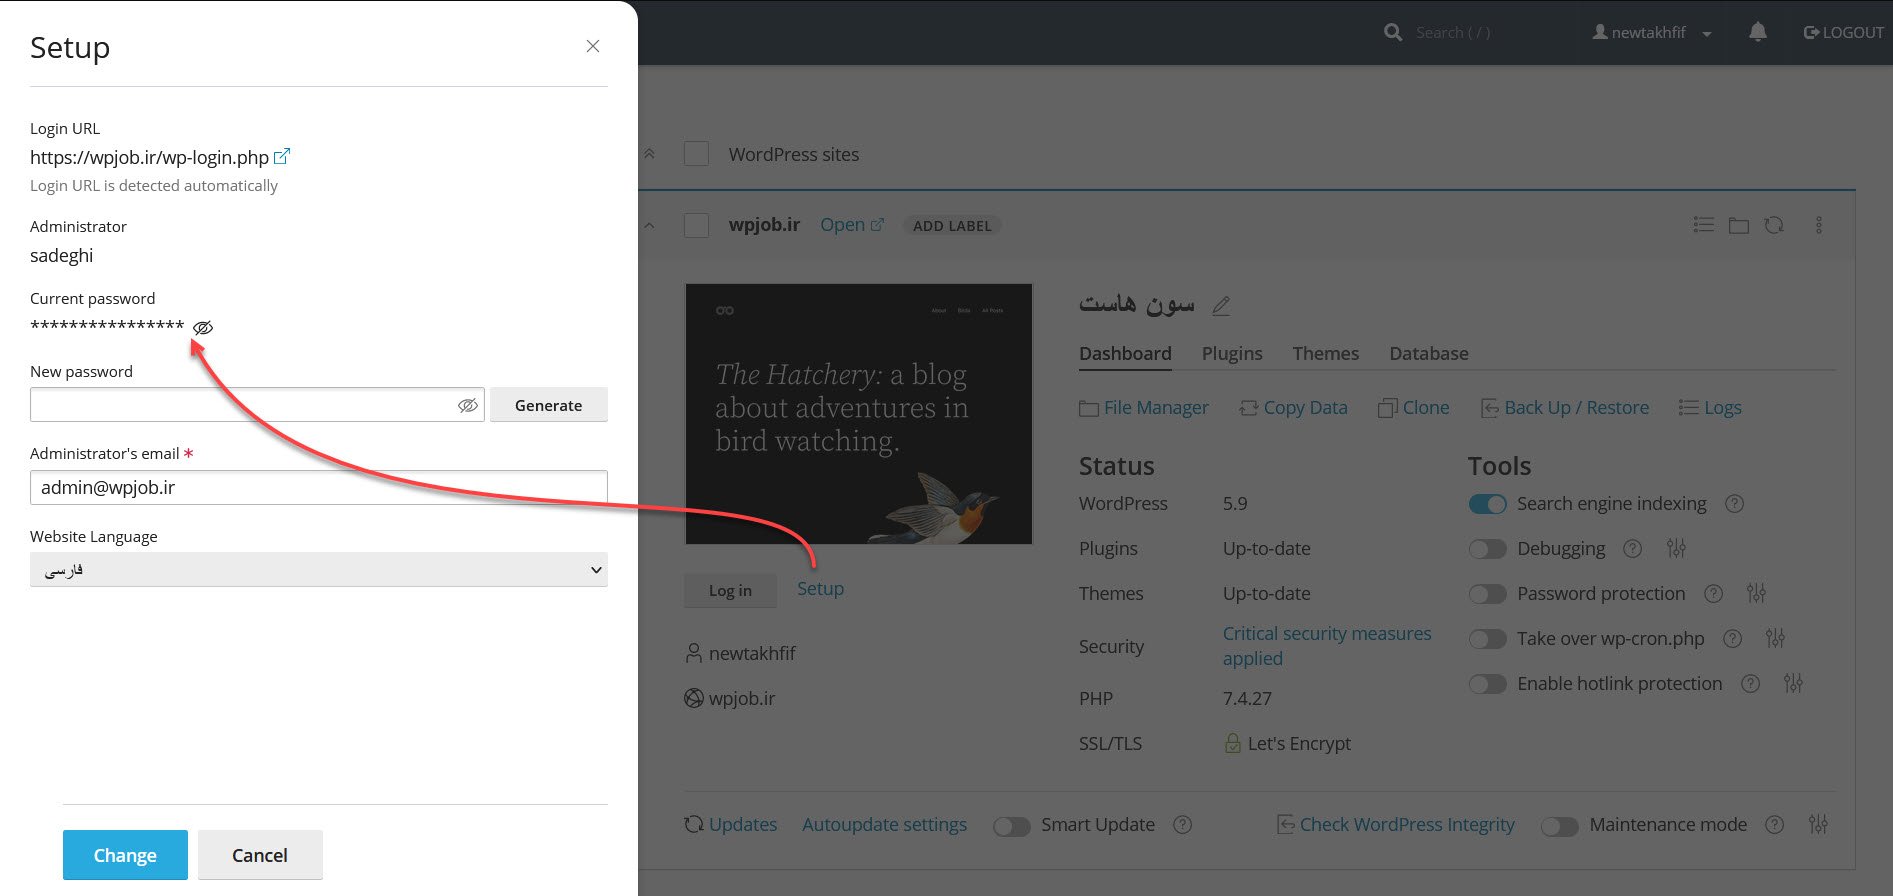The image size is (1893, 896).
Task: Check the wpjob.ir site checkbox
Action: [696, 225]
